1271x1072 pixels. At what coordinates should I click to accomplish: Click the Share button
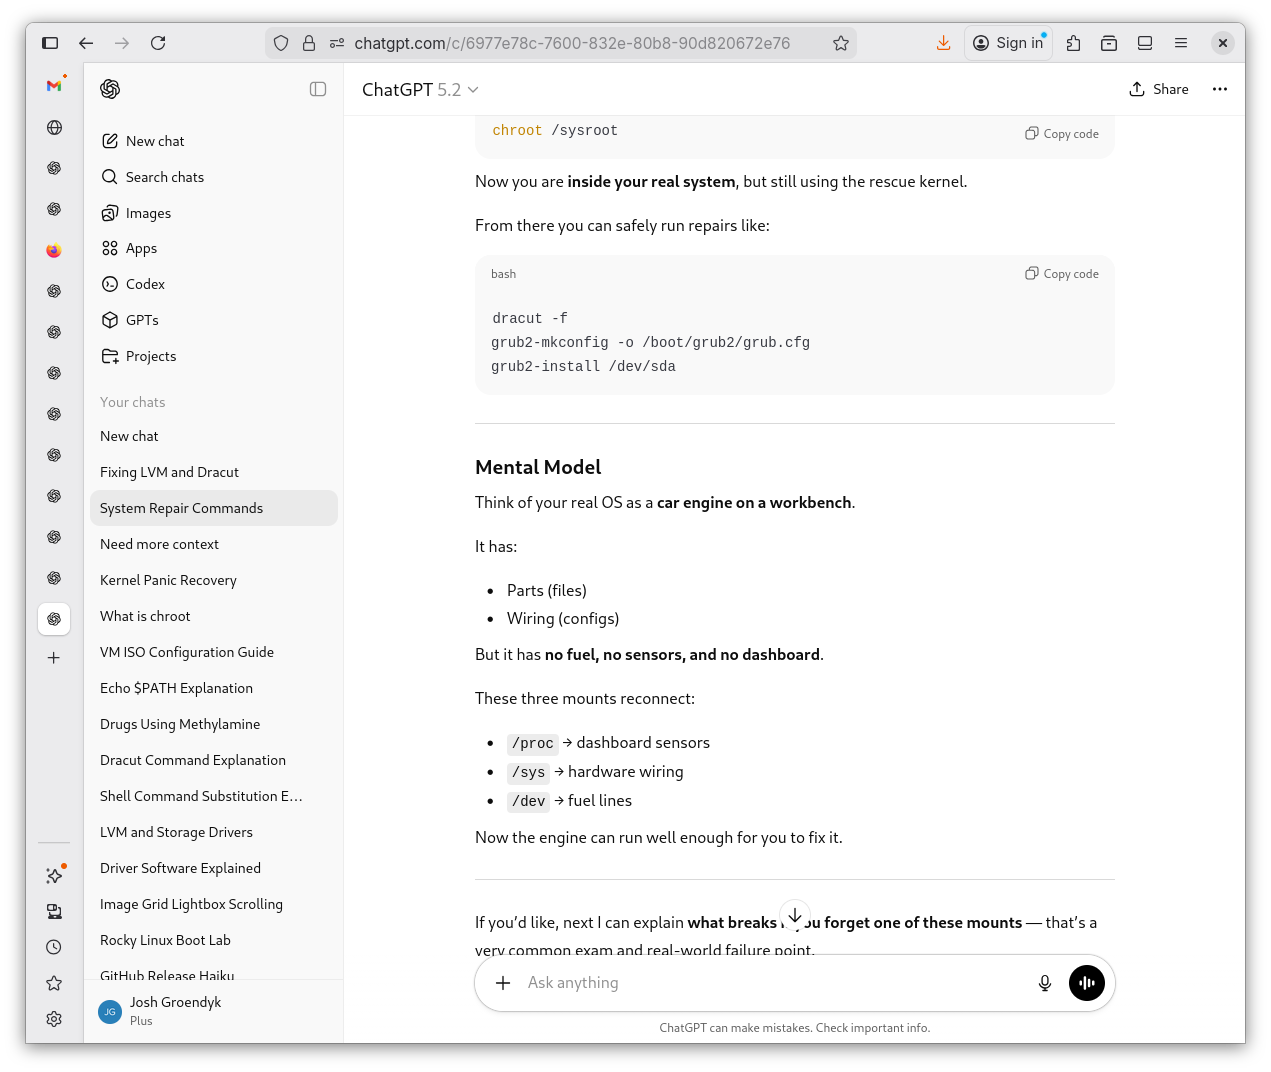coord(1158,89)
